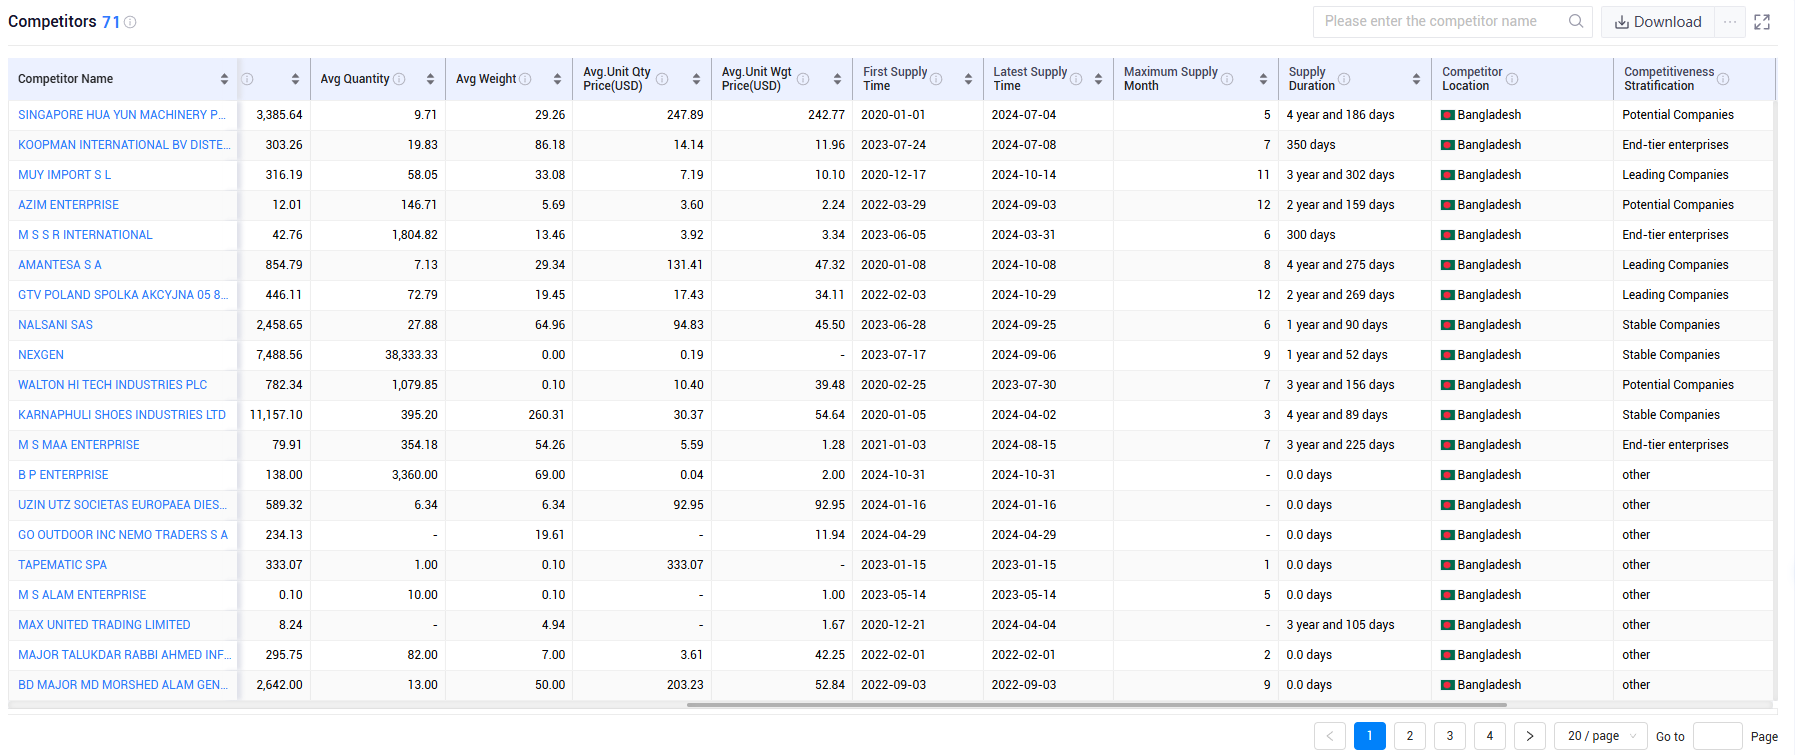Open GTV POLAND SPOLKA AKCYJNA link
The height and width of the screenshot is (755, 1795).
pyautogui.click(x=123, y=295)
